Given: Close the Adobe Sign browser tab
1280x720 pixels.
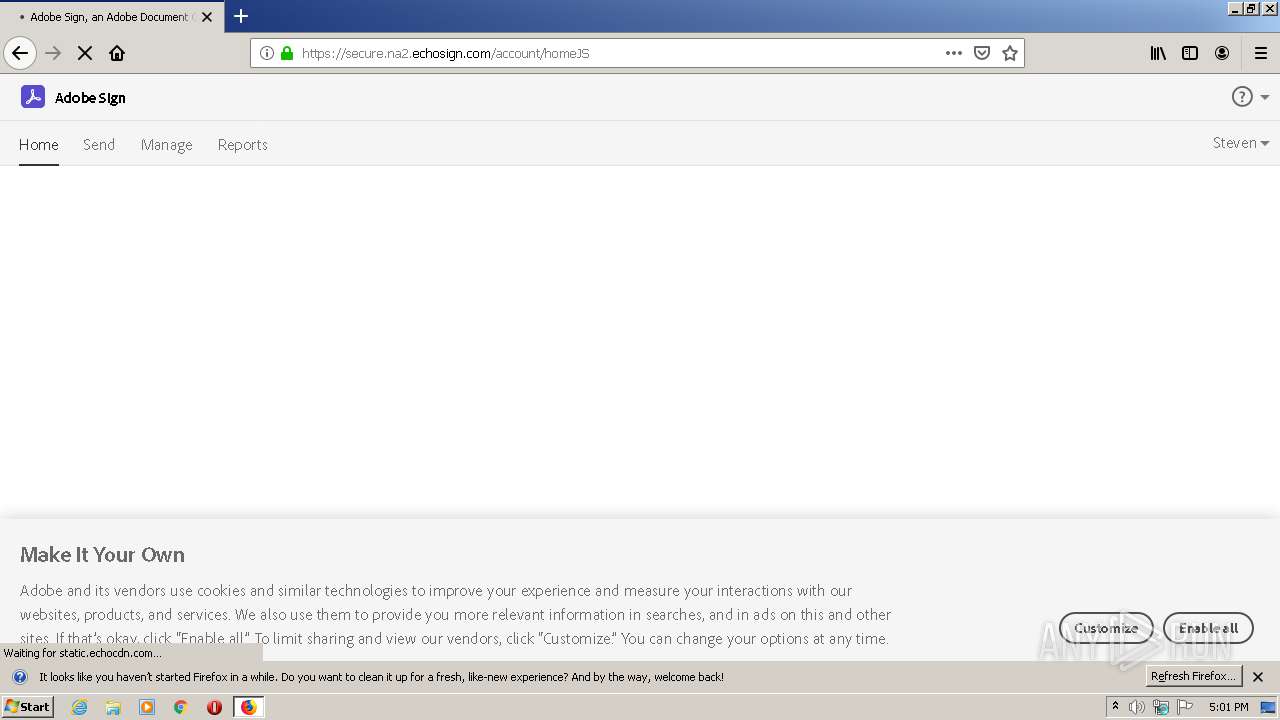Looking at the screenshot, I should [207, 17].
